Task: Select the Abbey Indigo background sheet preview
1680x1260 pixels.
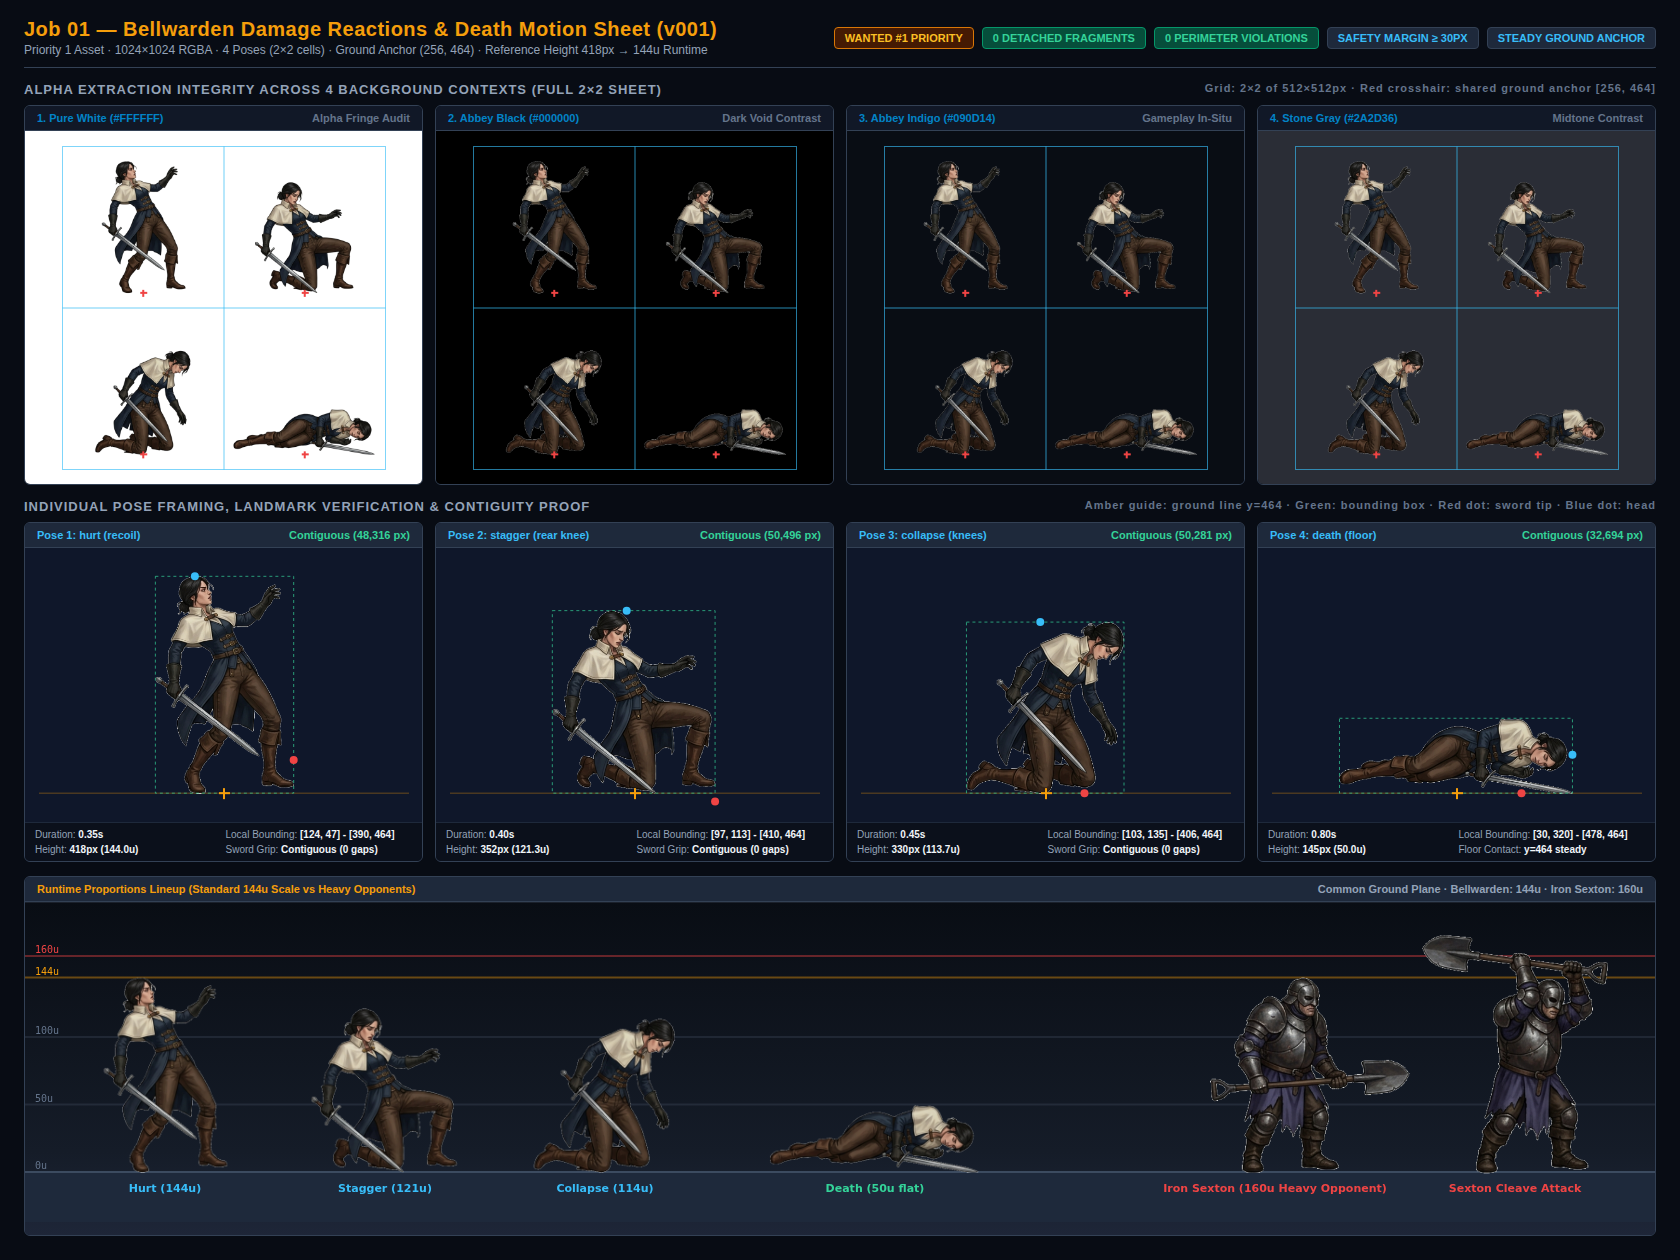Action: point(1046,308)
